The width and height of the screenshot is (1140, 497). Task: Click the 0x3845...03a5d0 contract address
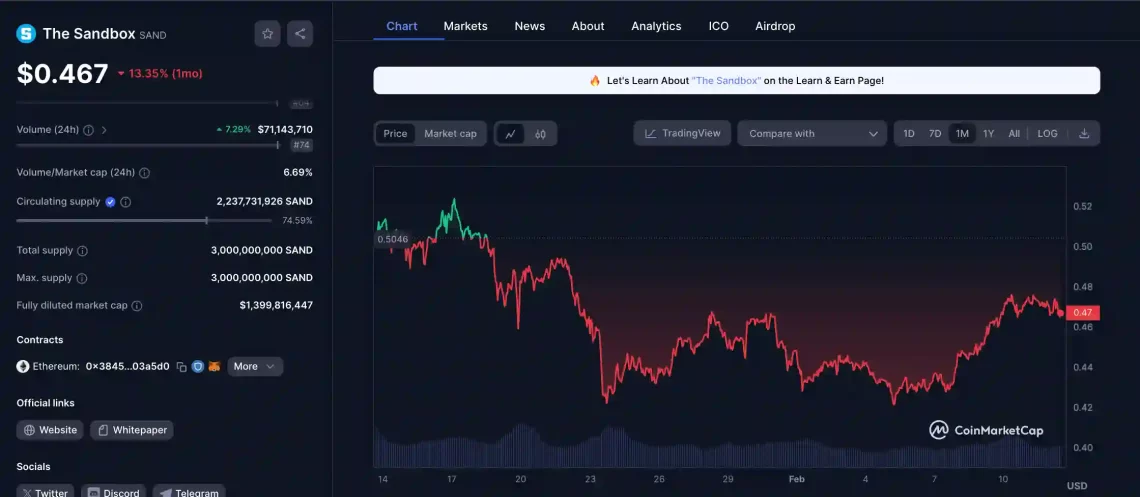tap(128, 367)
